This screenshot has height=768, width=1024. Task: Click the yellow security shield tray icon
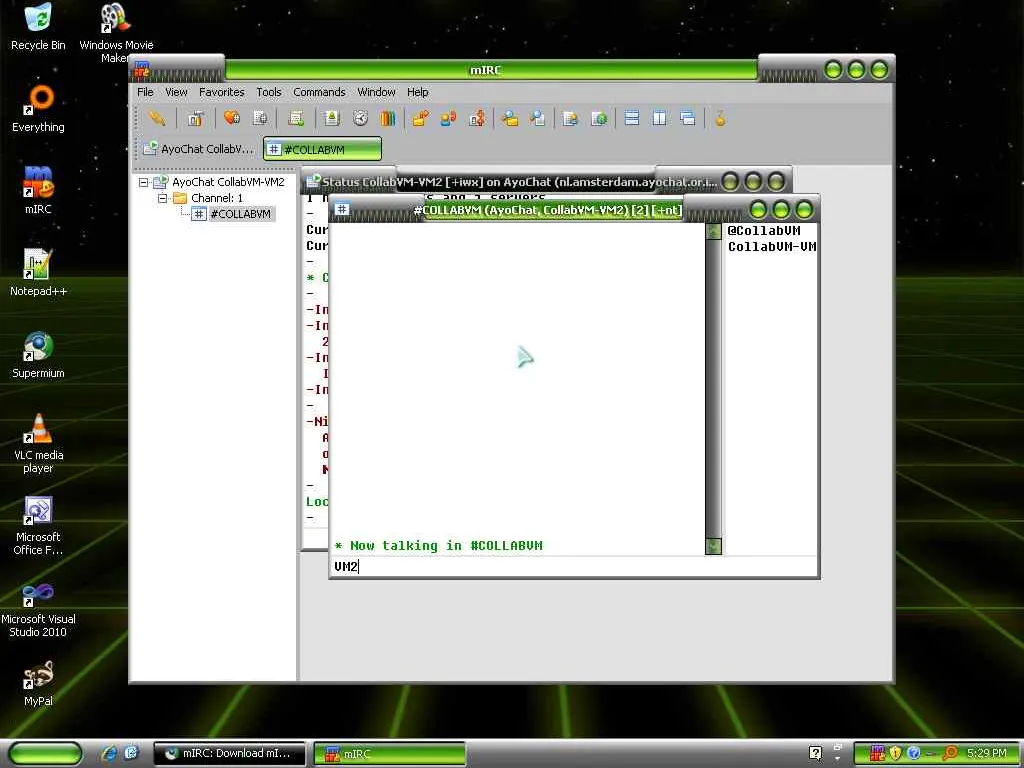click(895, 753)
